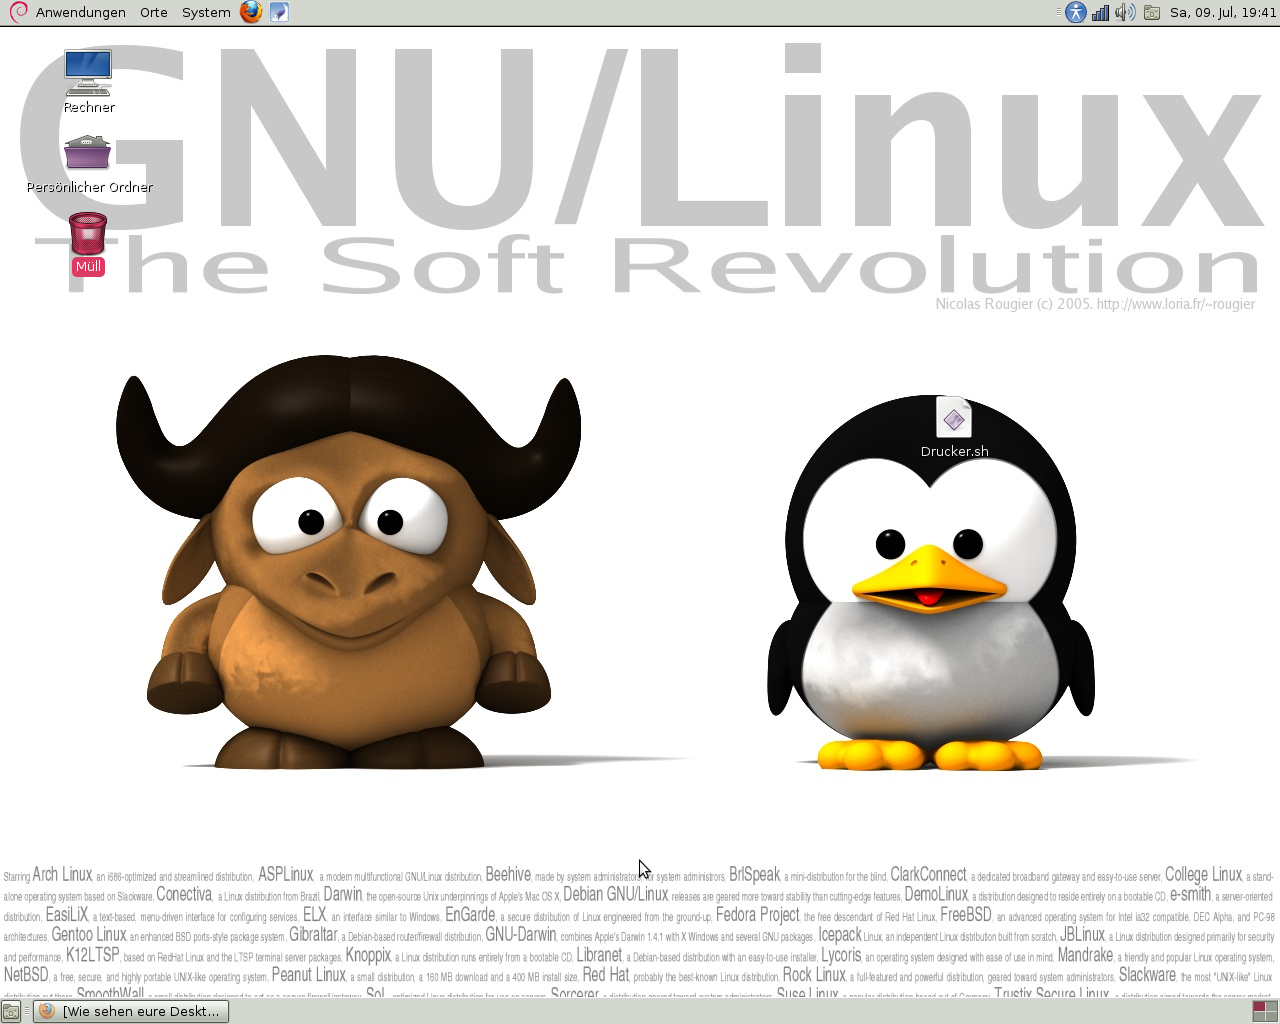Click the panel applet handle before accessibility icon
Viewport: 1280px width, 1024px height.
point(1060,12)
